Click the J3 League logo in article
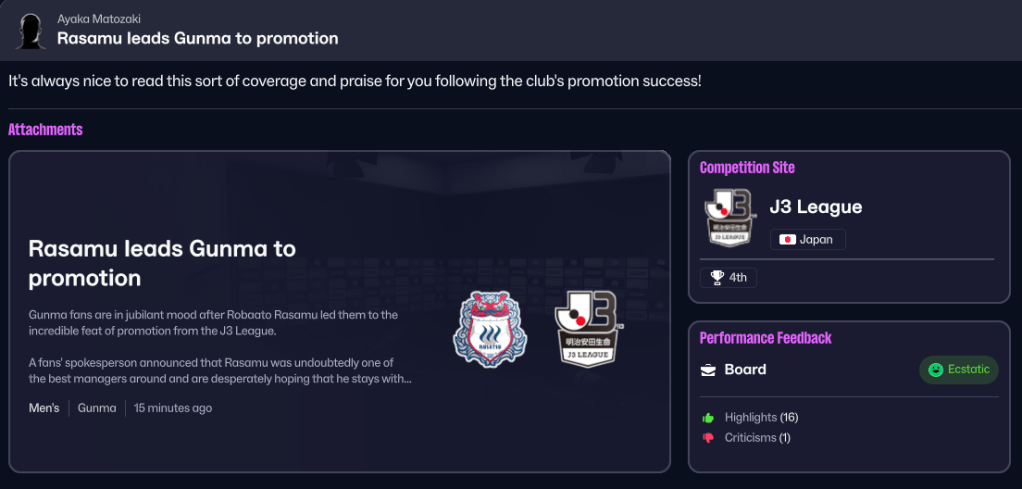This screenshot has width=1022, height=489. click(587, 327)
